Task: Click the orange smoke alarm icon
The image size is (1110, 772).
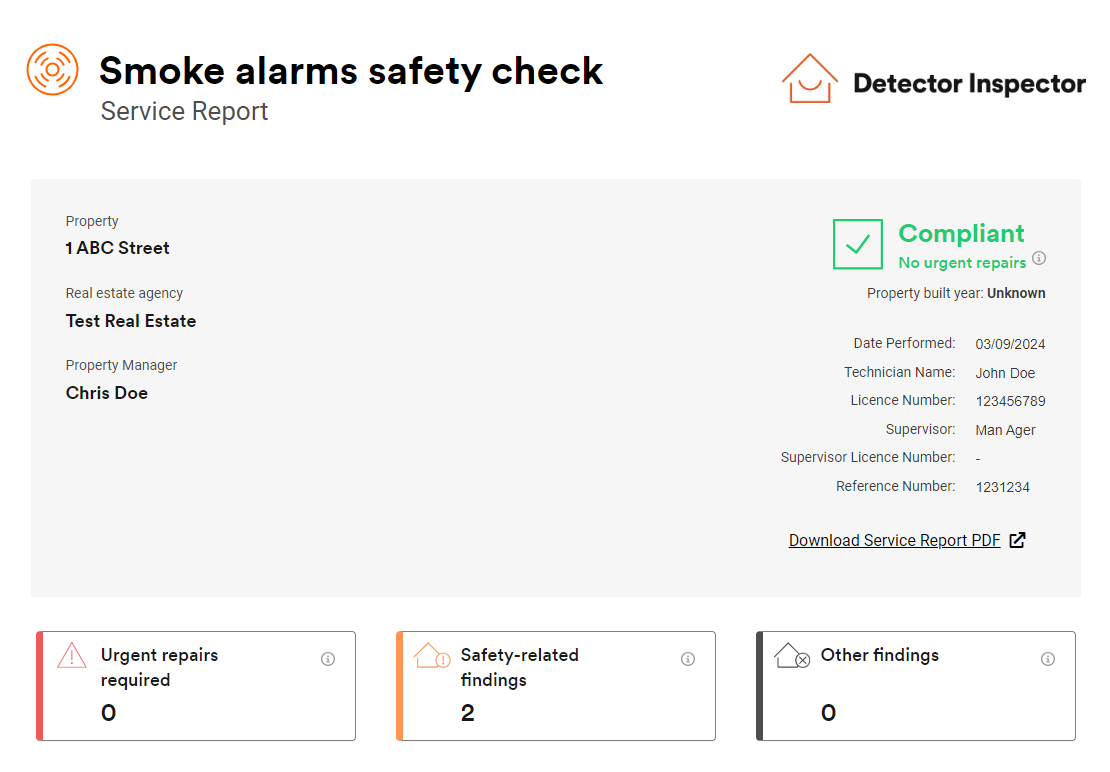Action: point(52,69)
